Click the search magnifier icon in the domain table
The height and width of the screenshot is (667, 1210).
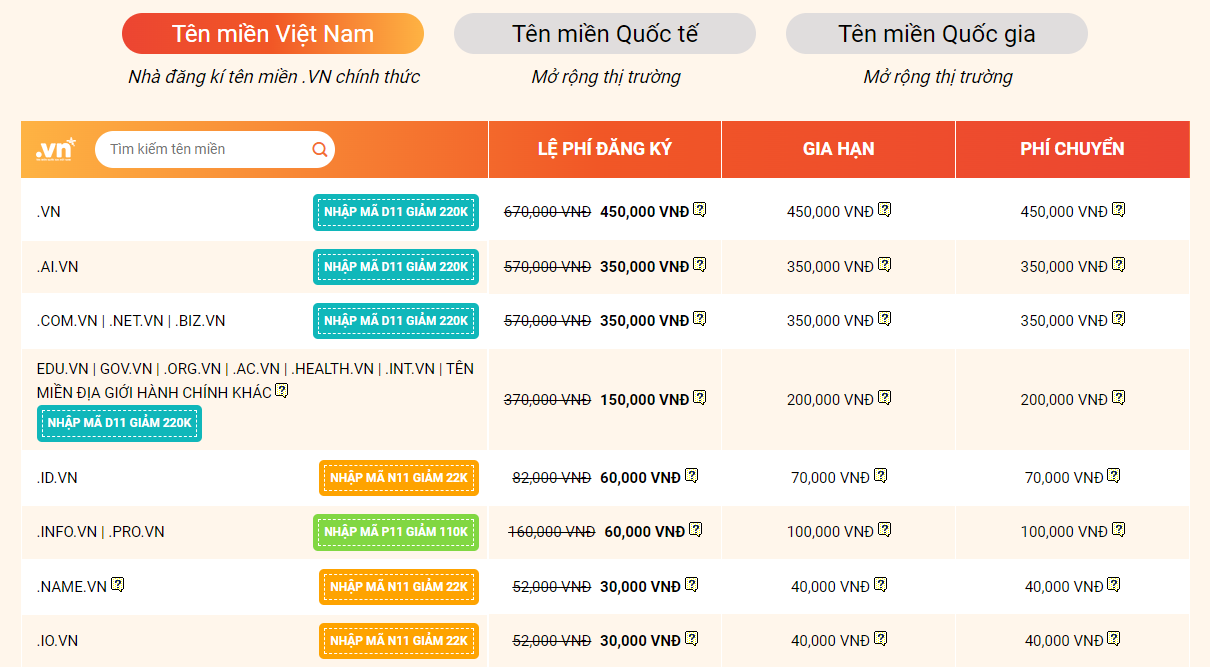(319, 148)
